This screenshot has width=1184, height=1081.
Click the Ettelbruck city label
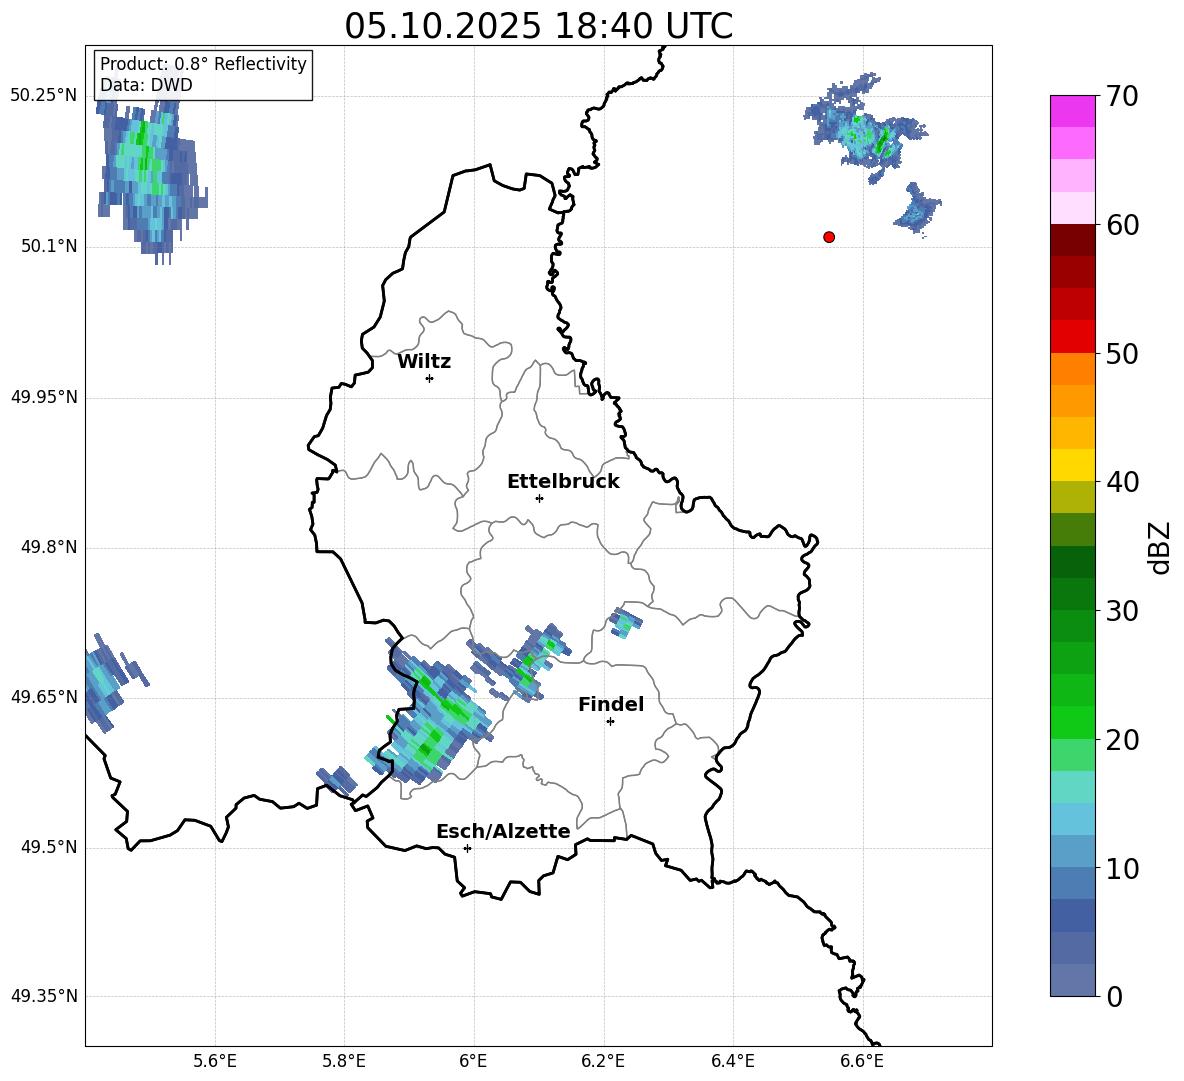click(x=563, y=482)
